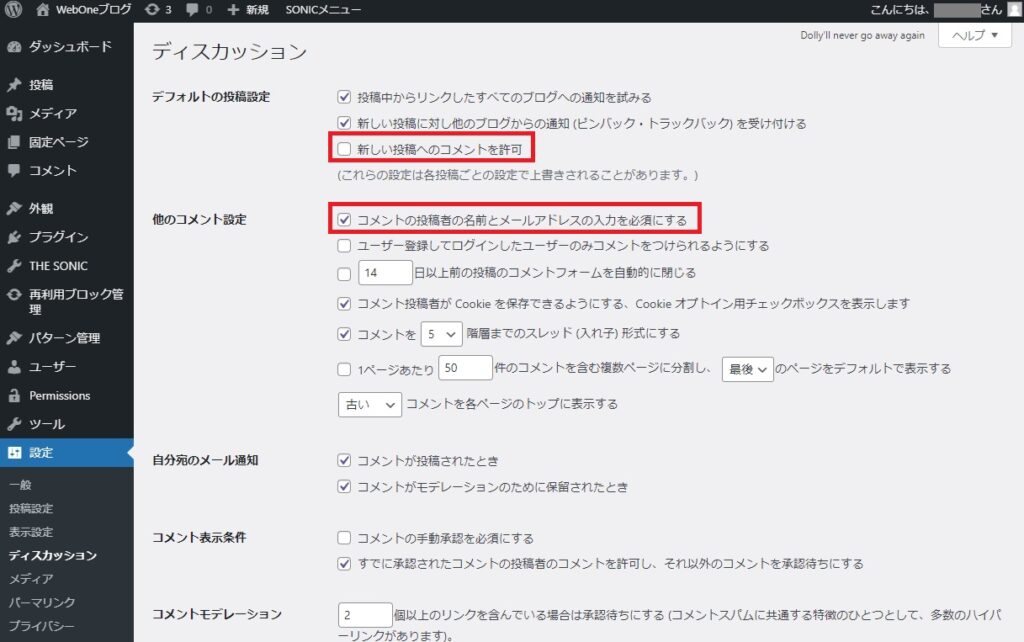
Task: Go to メディア settings submenu
Action: (x=31, y=579)
